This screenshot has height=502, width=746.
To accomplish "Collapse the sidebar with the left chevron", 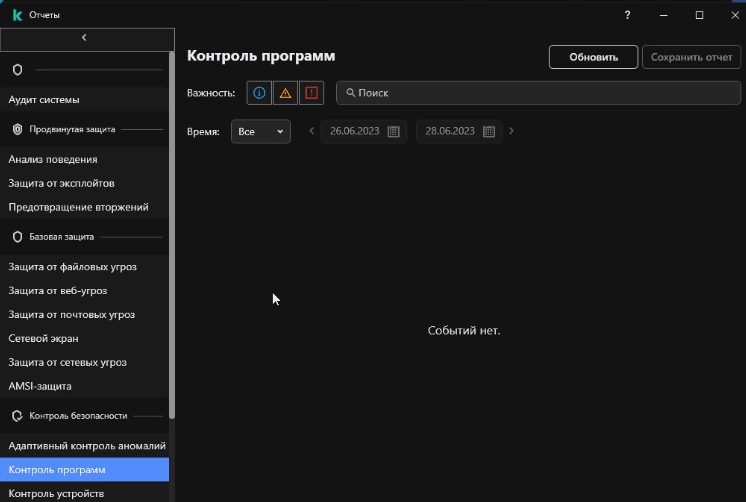I will click(x=84, y=37).
